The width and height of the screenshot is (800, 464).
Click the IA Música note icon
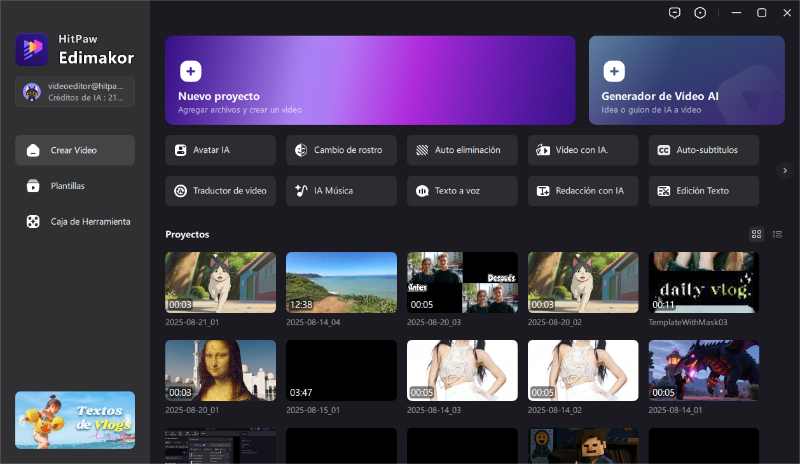301,191
